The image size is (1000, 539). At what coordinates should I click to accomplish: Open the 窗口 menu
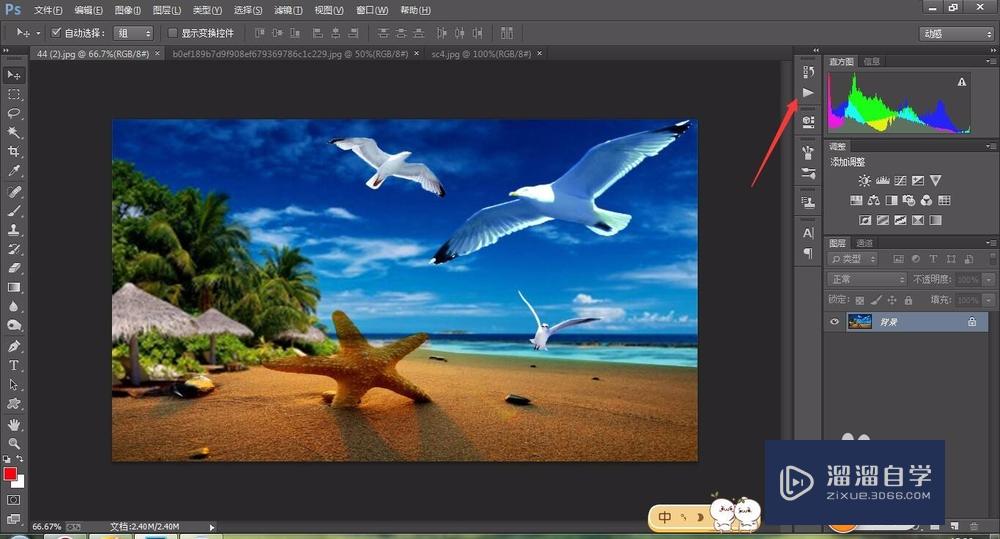click(372, 10)
